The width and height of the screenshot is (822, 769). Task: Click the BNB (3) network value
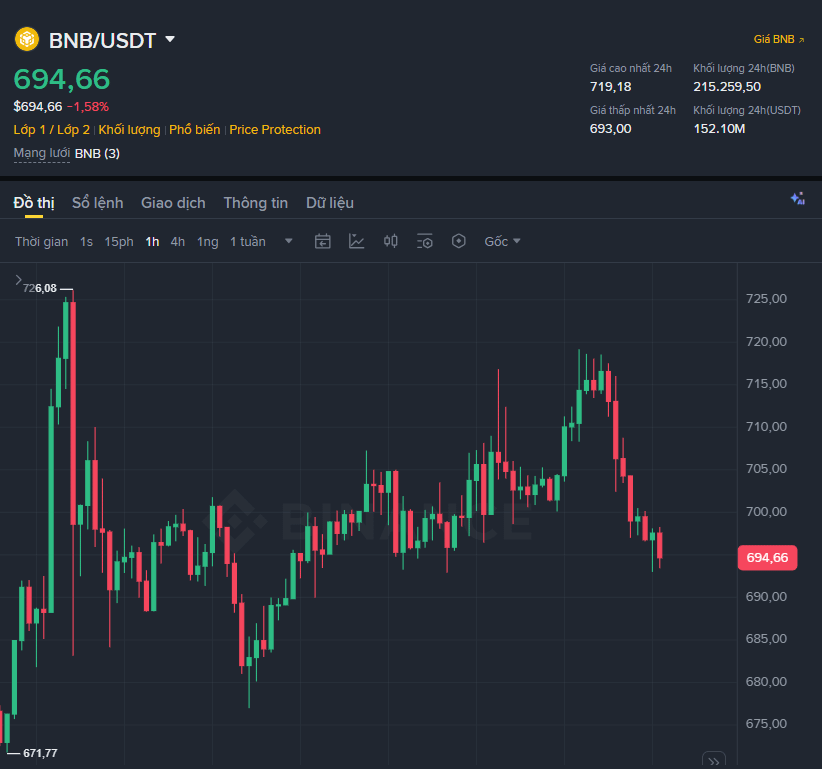(x=98, y=154)
